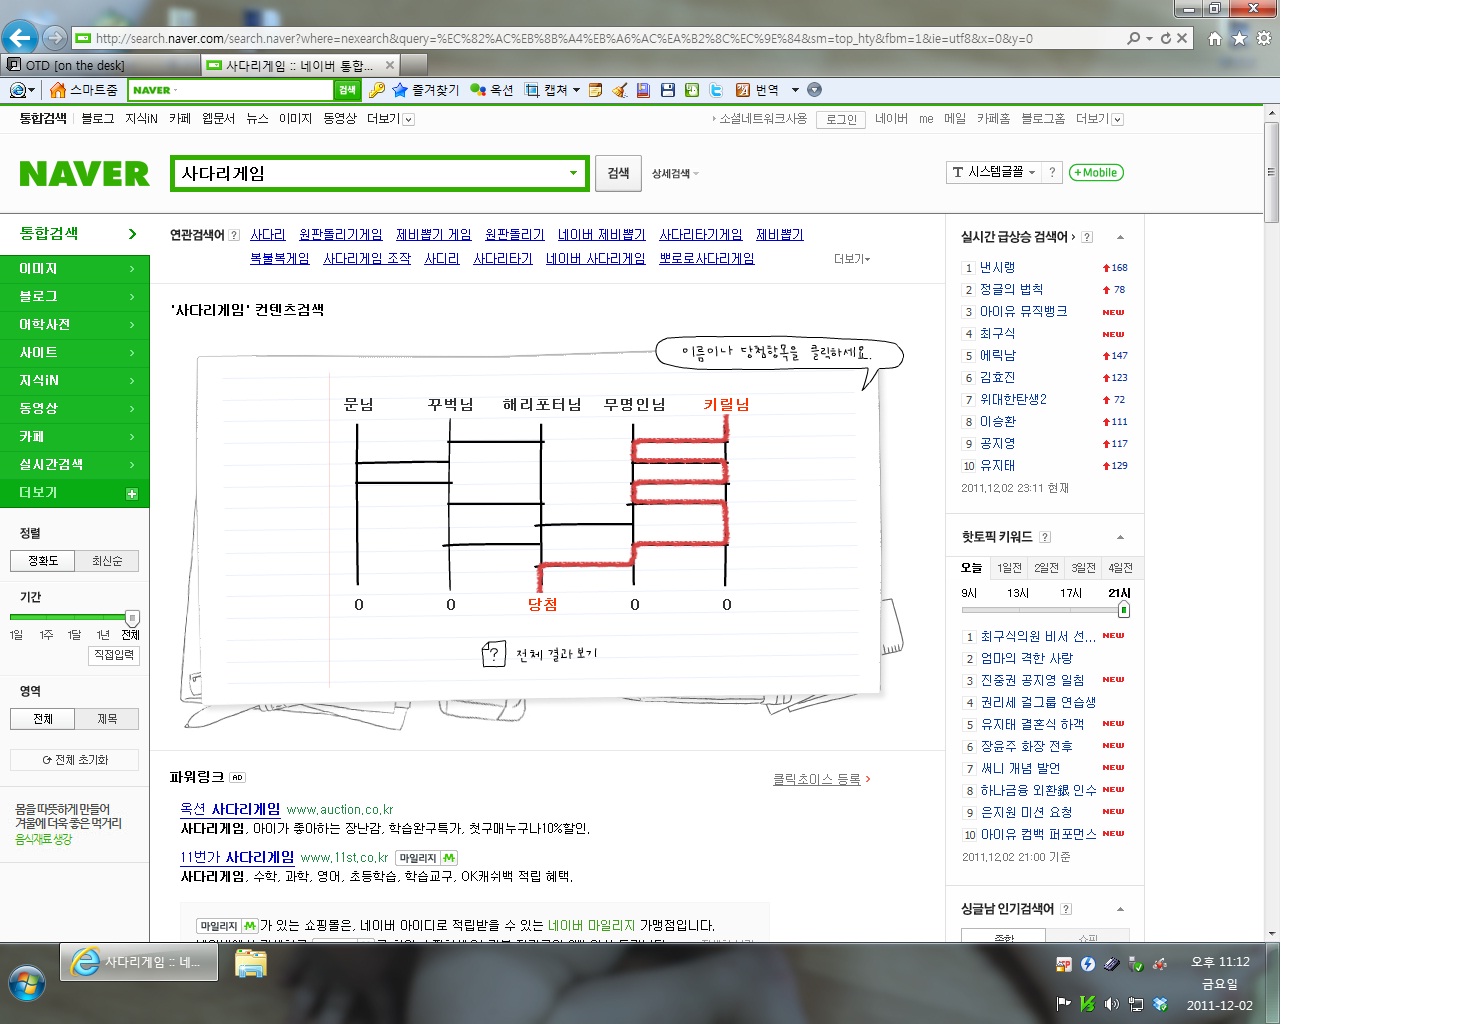This screenshot has width=1481, height=1024.
Task: Open the Windows Start orb
Action: [x=27, y=983]
